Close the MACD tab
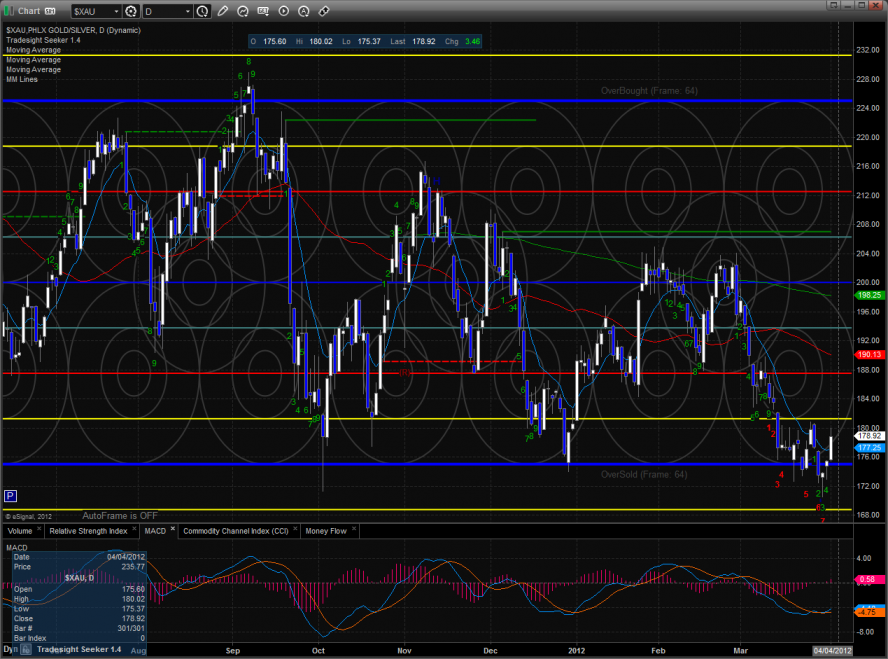888x659 pixels. 172,531
